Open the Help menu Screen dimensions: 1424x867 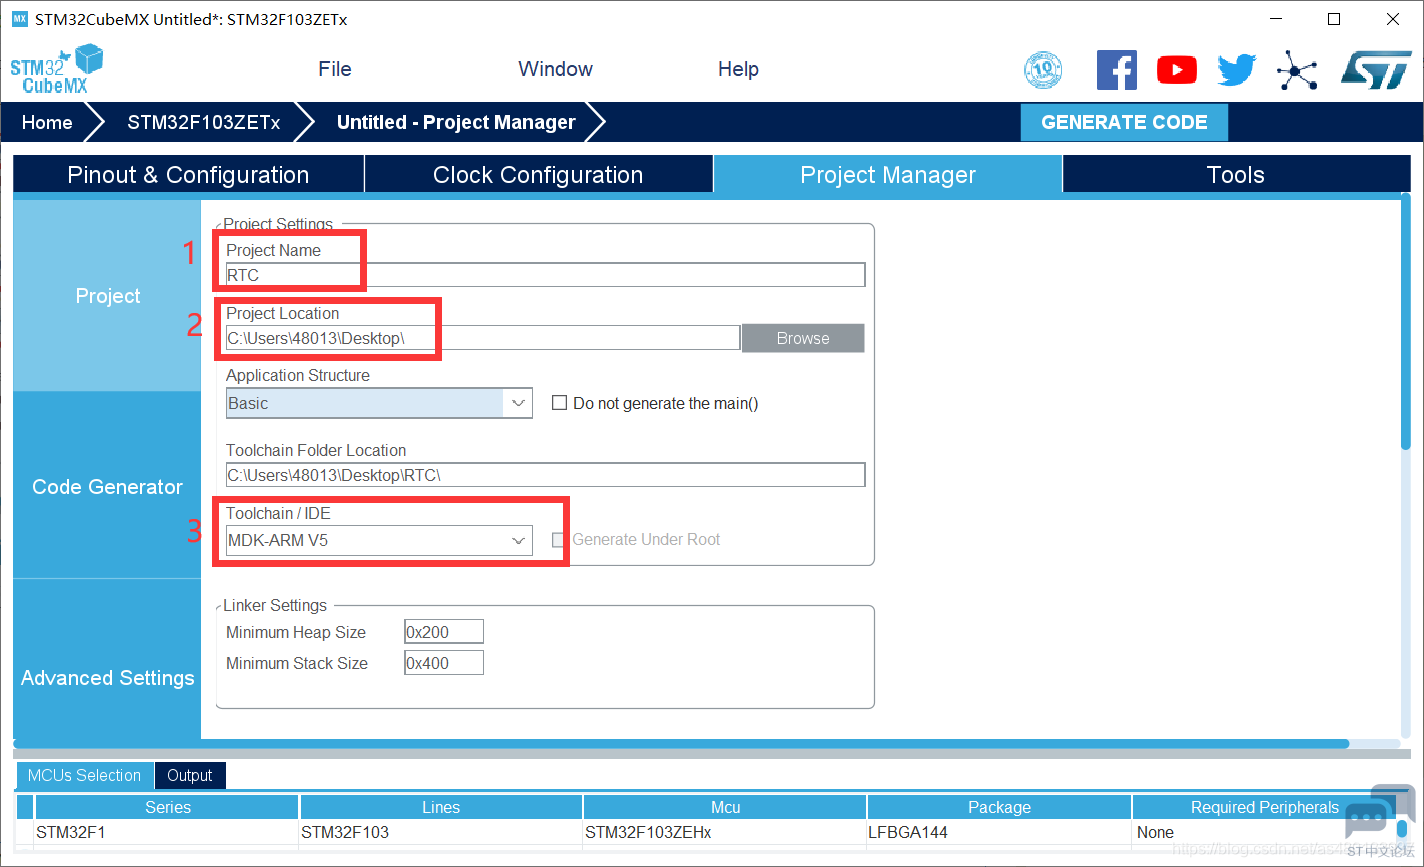[x=738, y=69]
